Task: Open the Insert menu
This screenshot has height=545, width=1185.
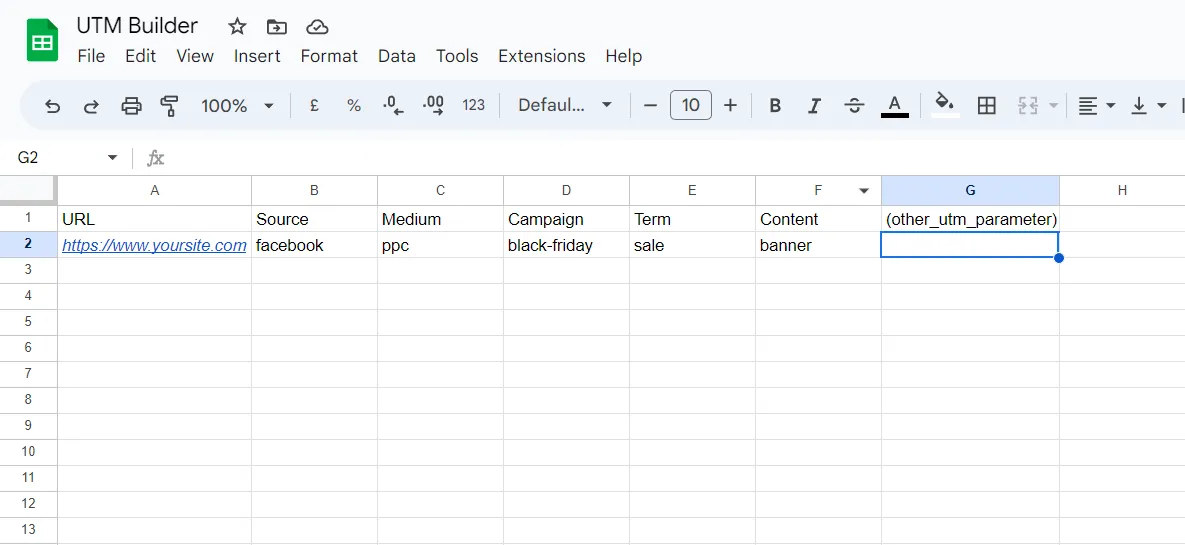Action: [x=257, y=56]
